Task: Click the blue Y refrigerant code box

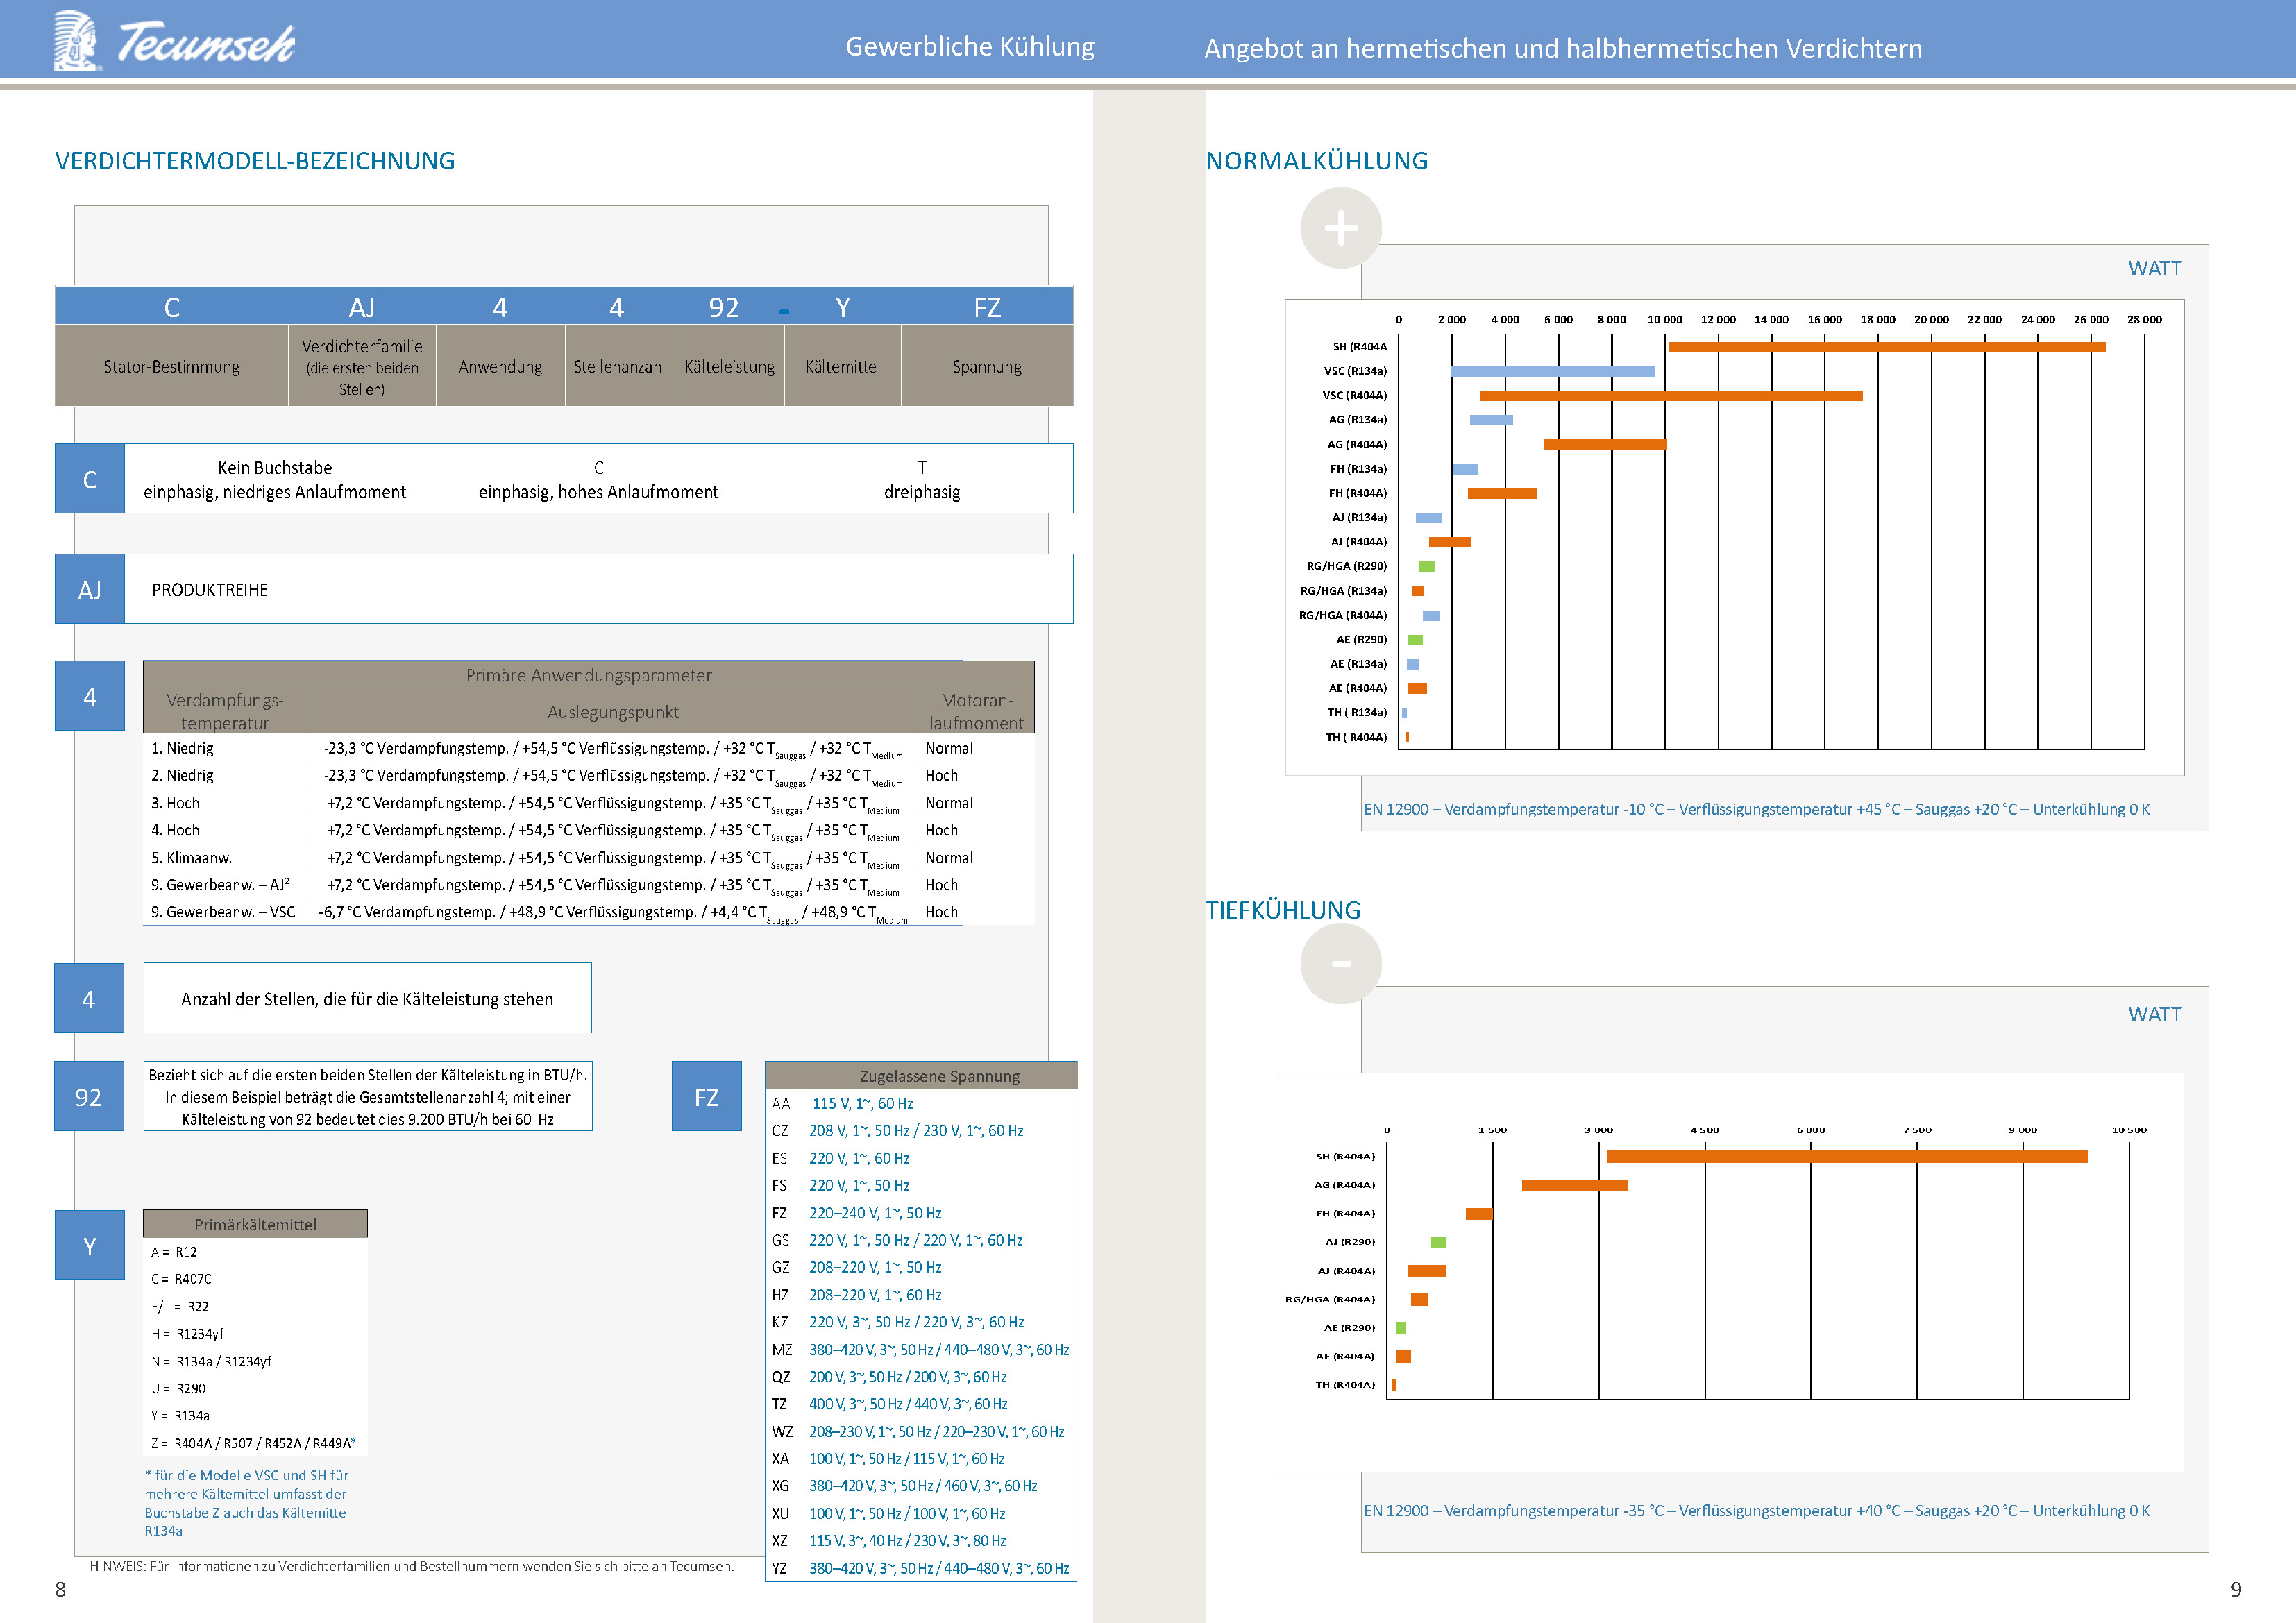Action: click(x=89, y=1245)
